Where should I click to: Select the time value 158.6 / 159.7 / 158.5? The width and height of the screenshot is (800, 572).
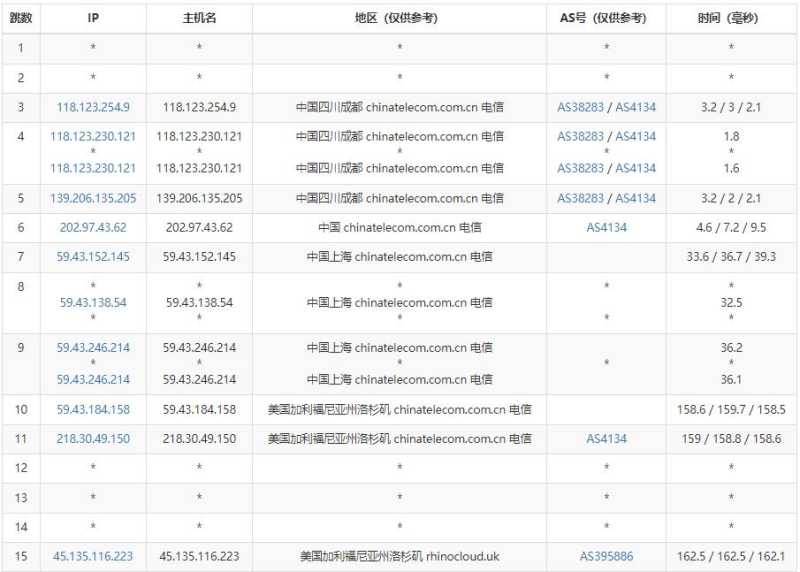click(731, 409)
